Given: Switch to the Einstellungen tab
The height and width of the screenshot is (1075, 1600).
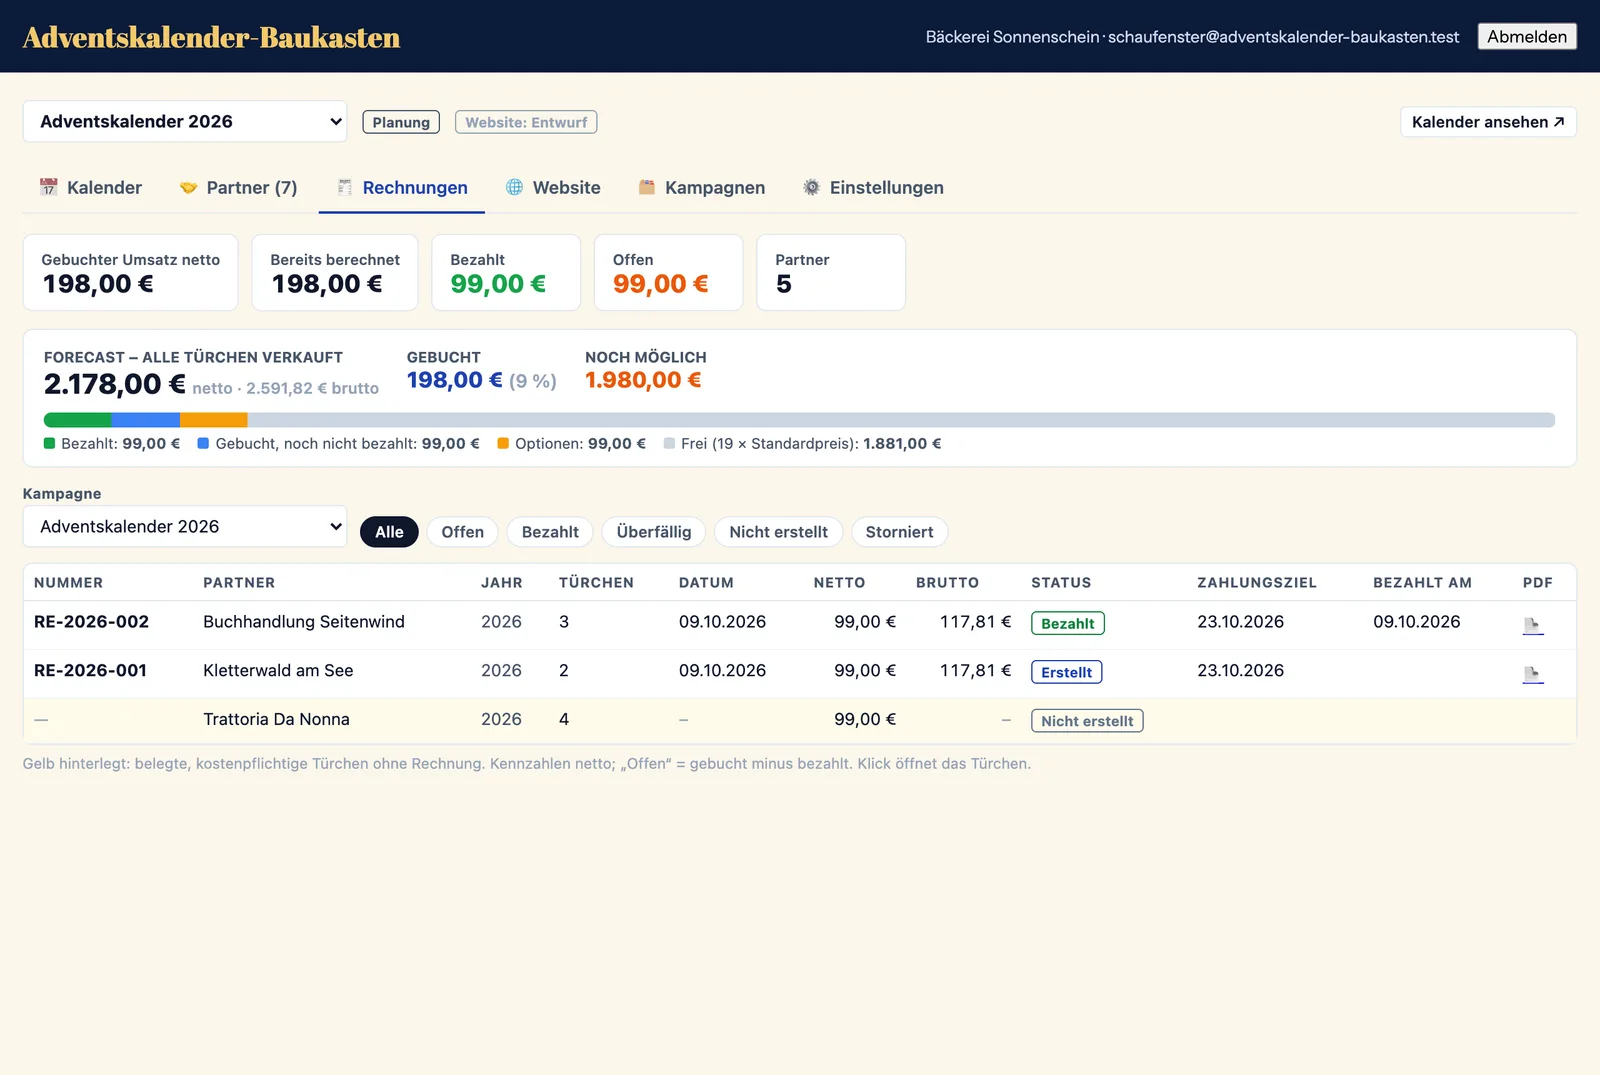Looking at the screenshot, I should [x=873, y=188].
